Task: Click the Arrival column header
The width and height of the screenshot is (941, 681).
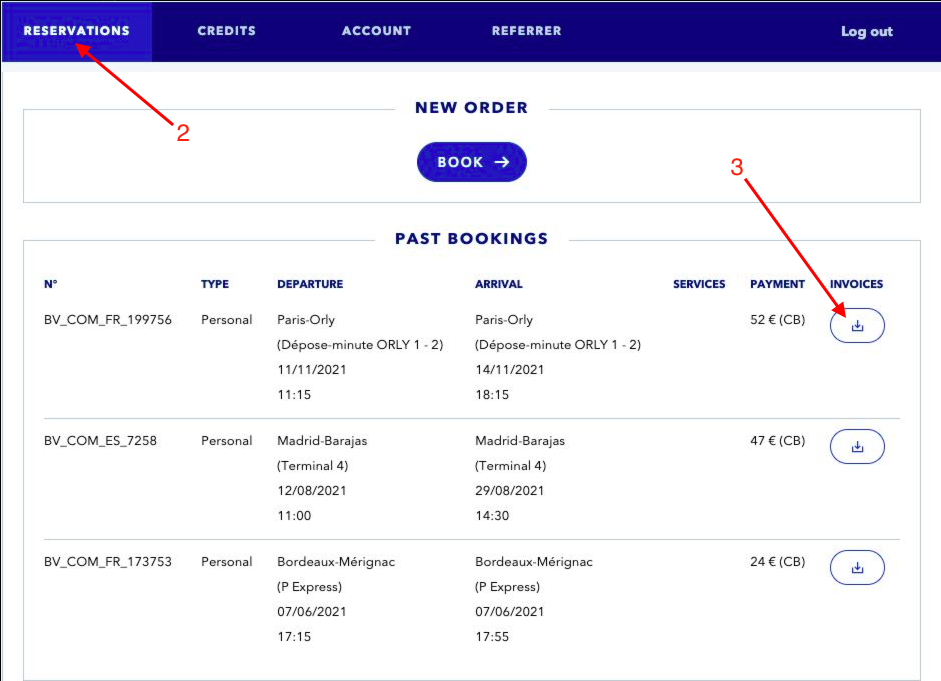Action: click(x=499, y=284)
